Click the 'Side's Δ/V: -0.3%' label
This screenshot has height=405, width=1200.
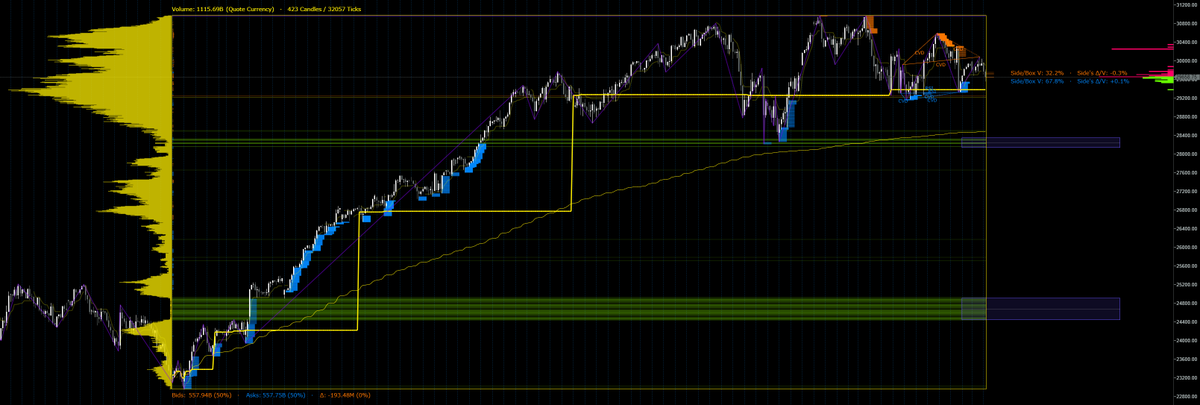pyautogui.click(x=1103, y=73)
